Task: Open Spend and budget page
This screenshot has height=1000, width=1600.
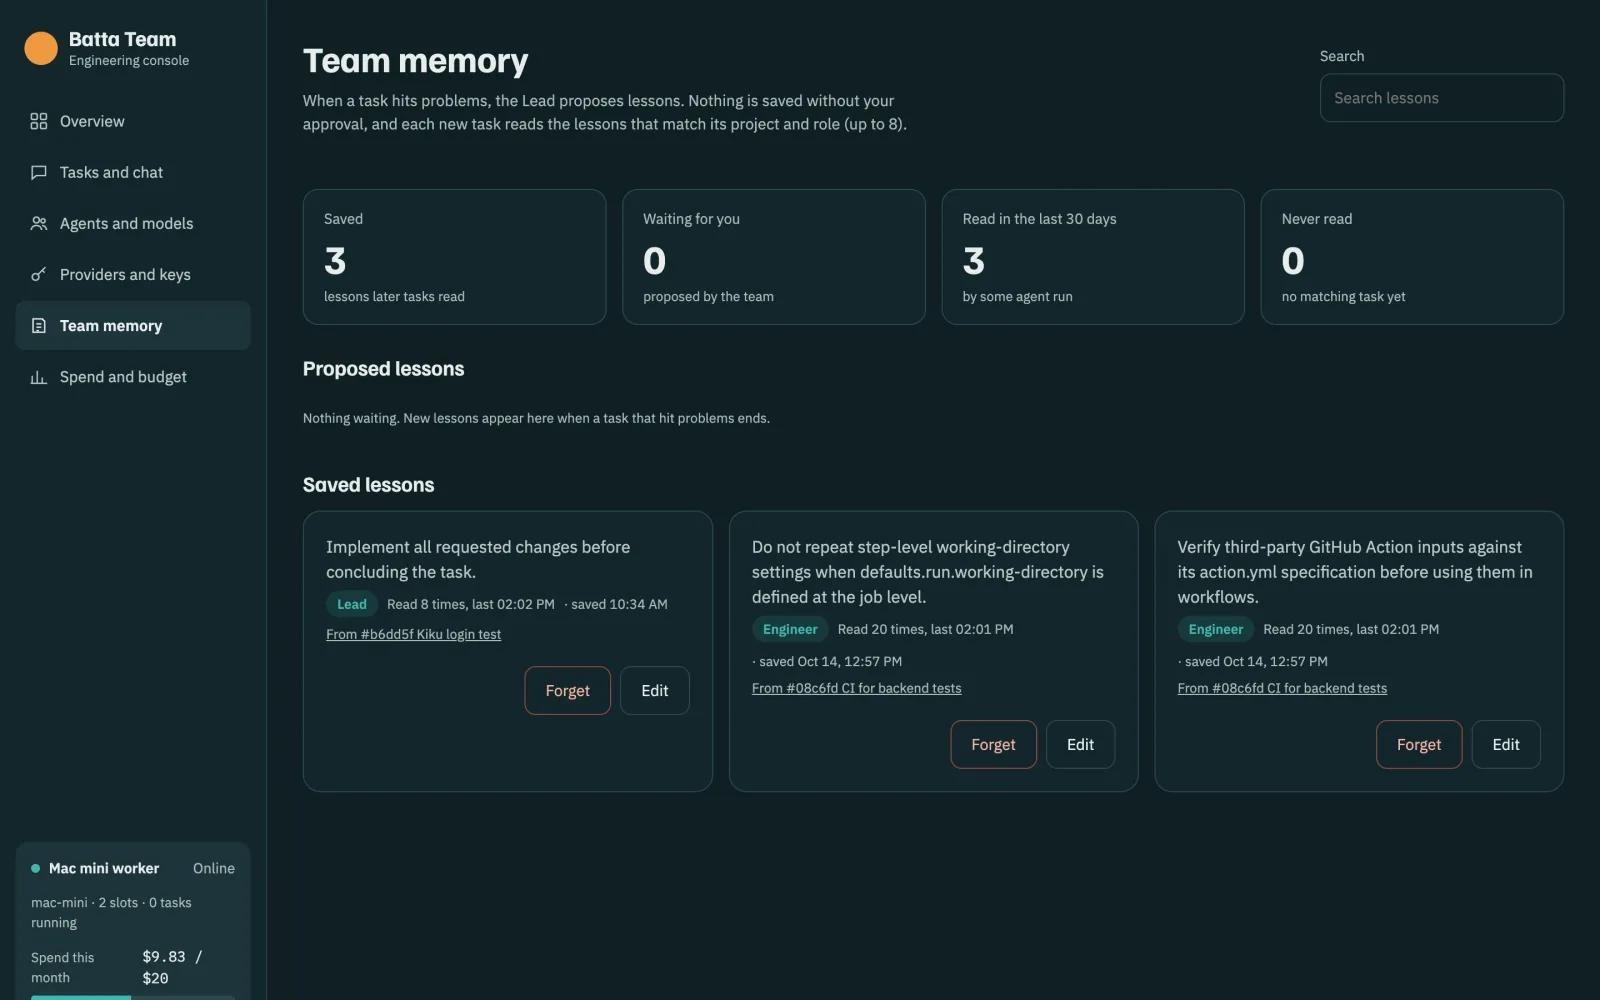Action: click(x=133, y=377)
